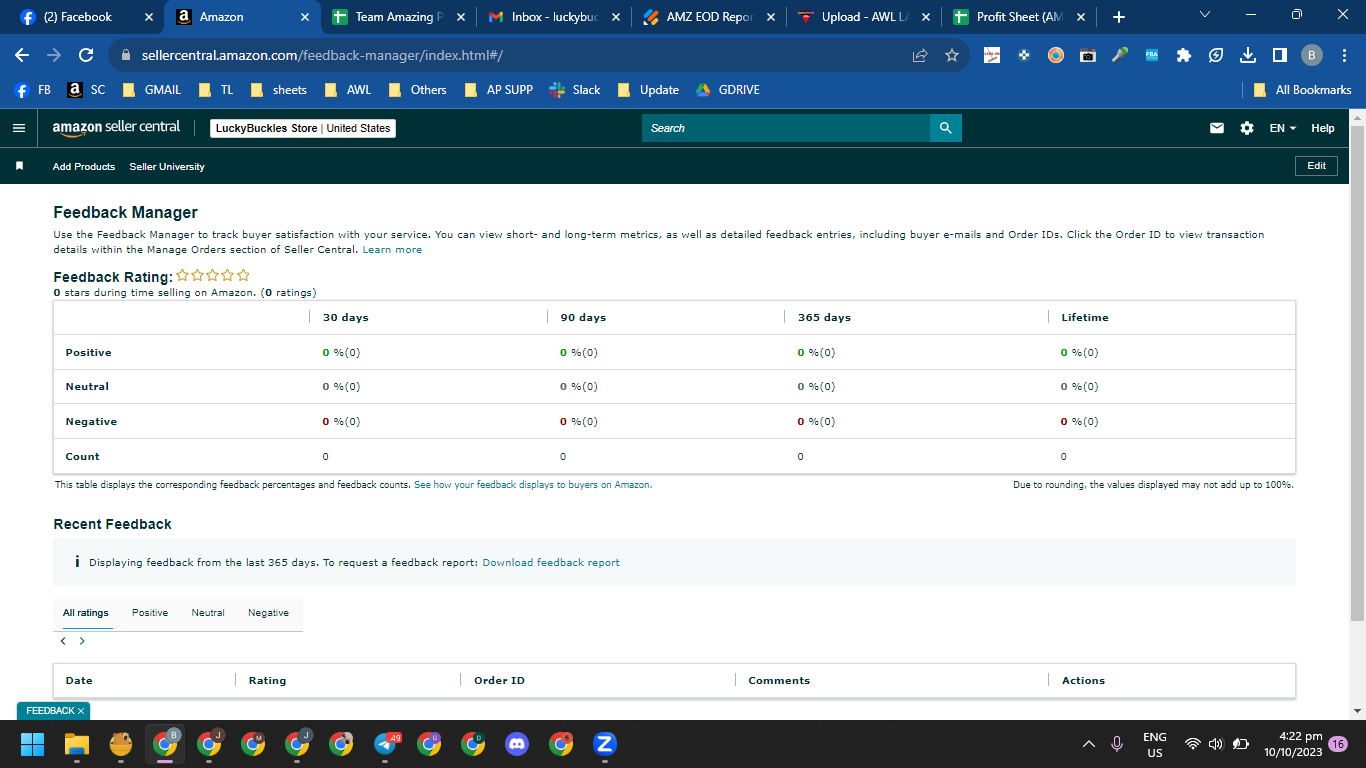Viewport: 1366px width, 768px height.
Task: Toggle the Chrome side panel icon
Action: (1279, 56)
